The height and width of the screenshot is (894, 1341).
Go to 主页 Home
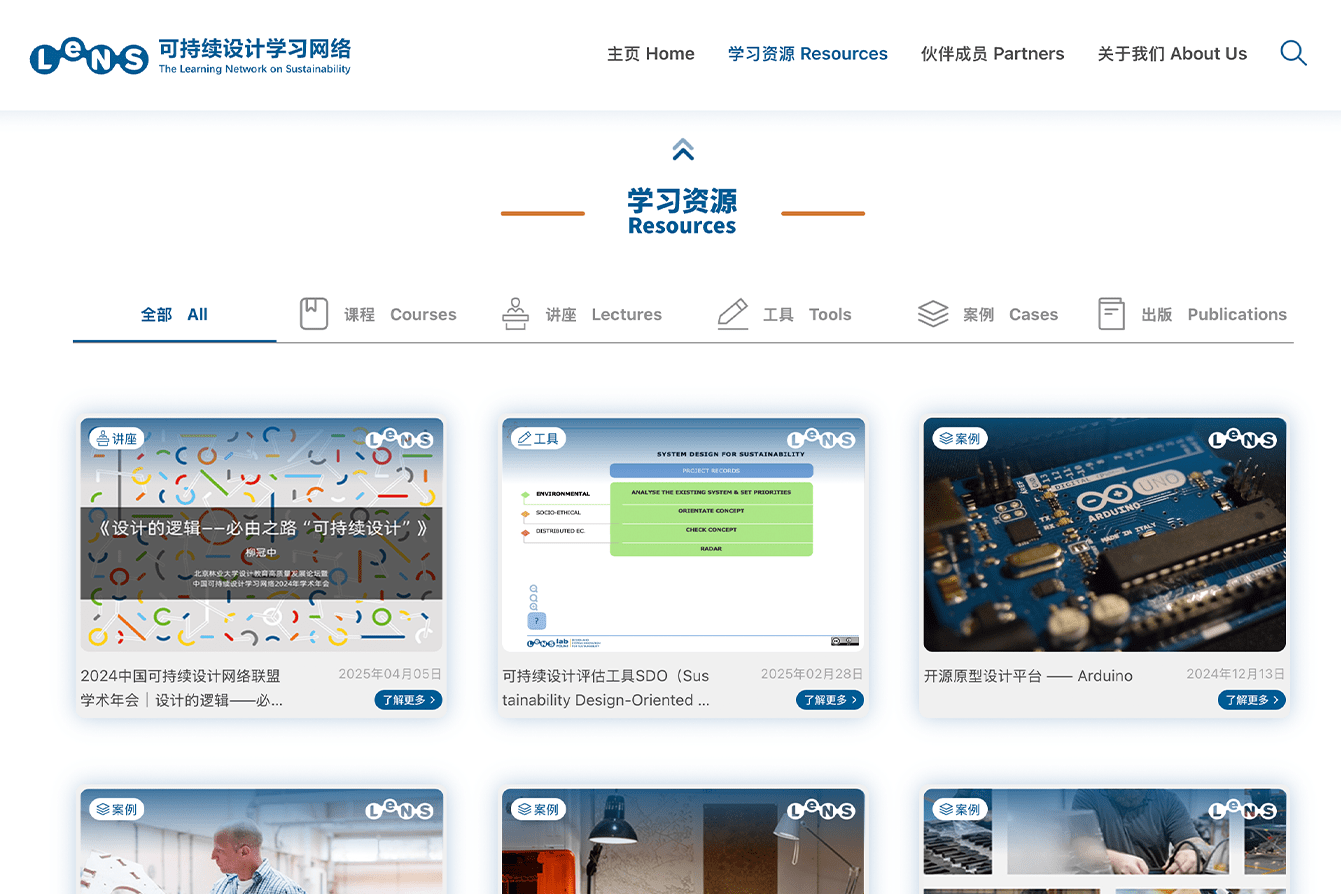coord(650,54)
